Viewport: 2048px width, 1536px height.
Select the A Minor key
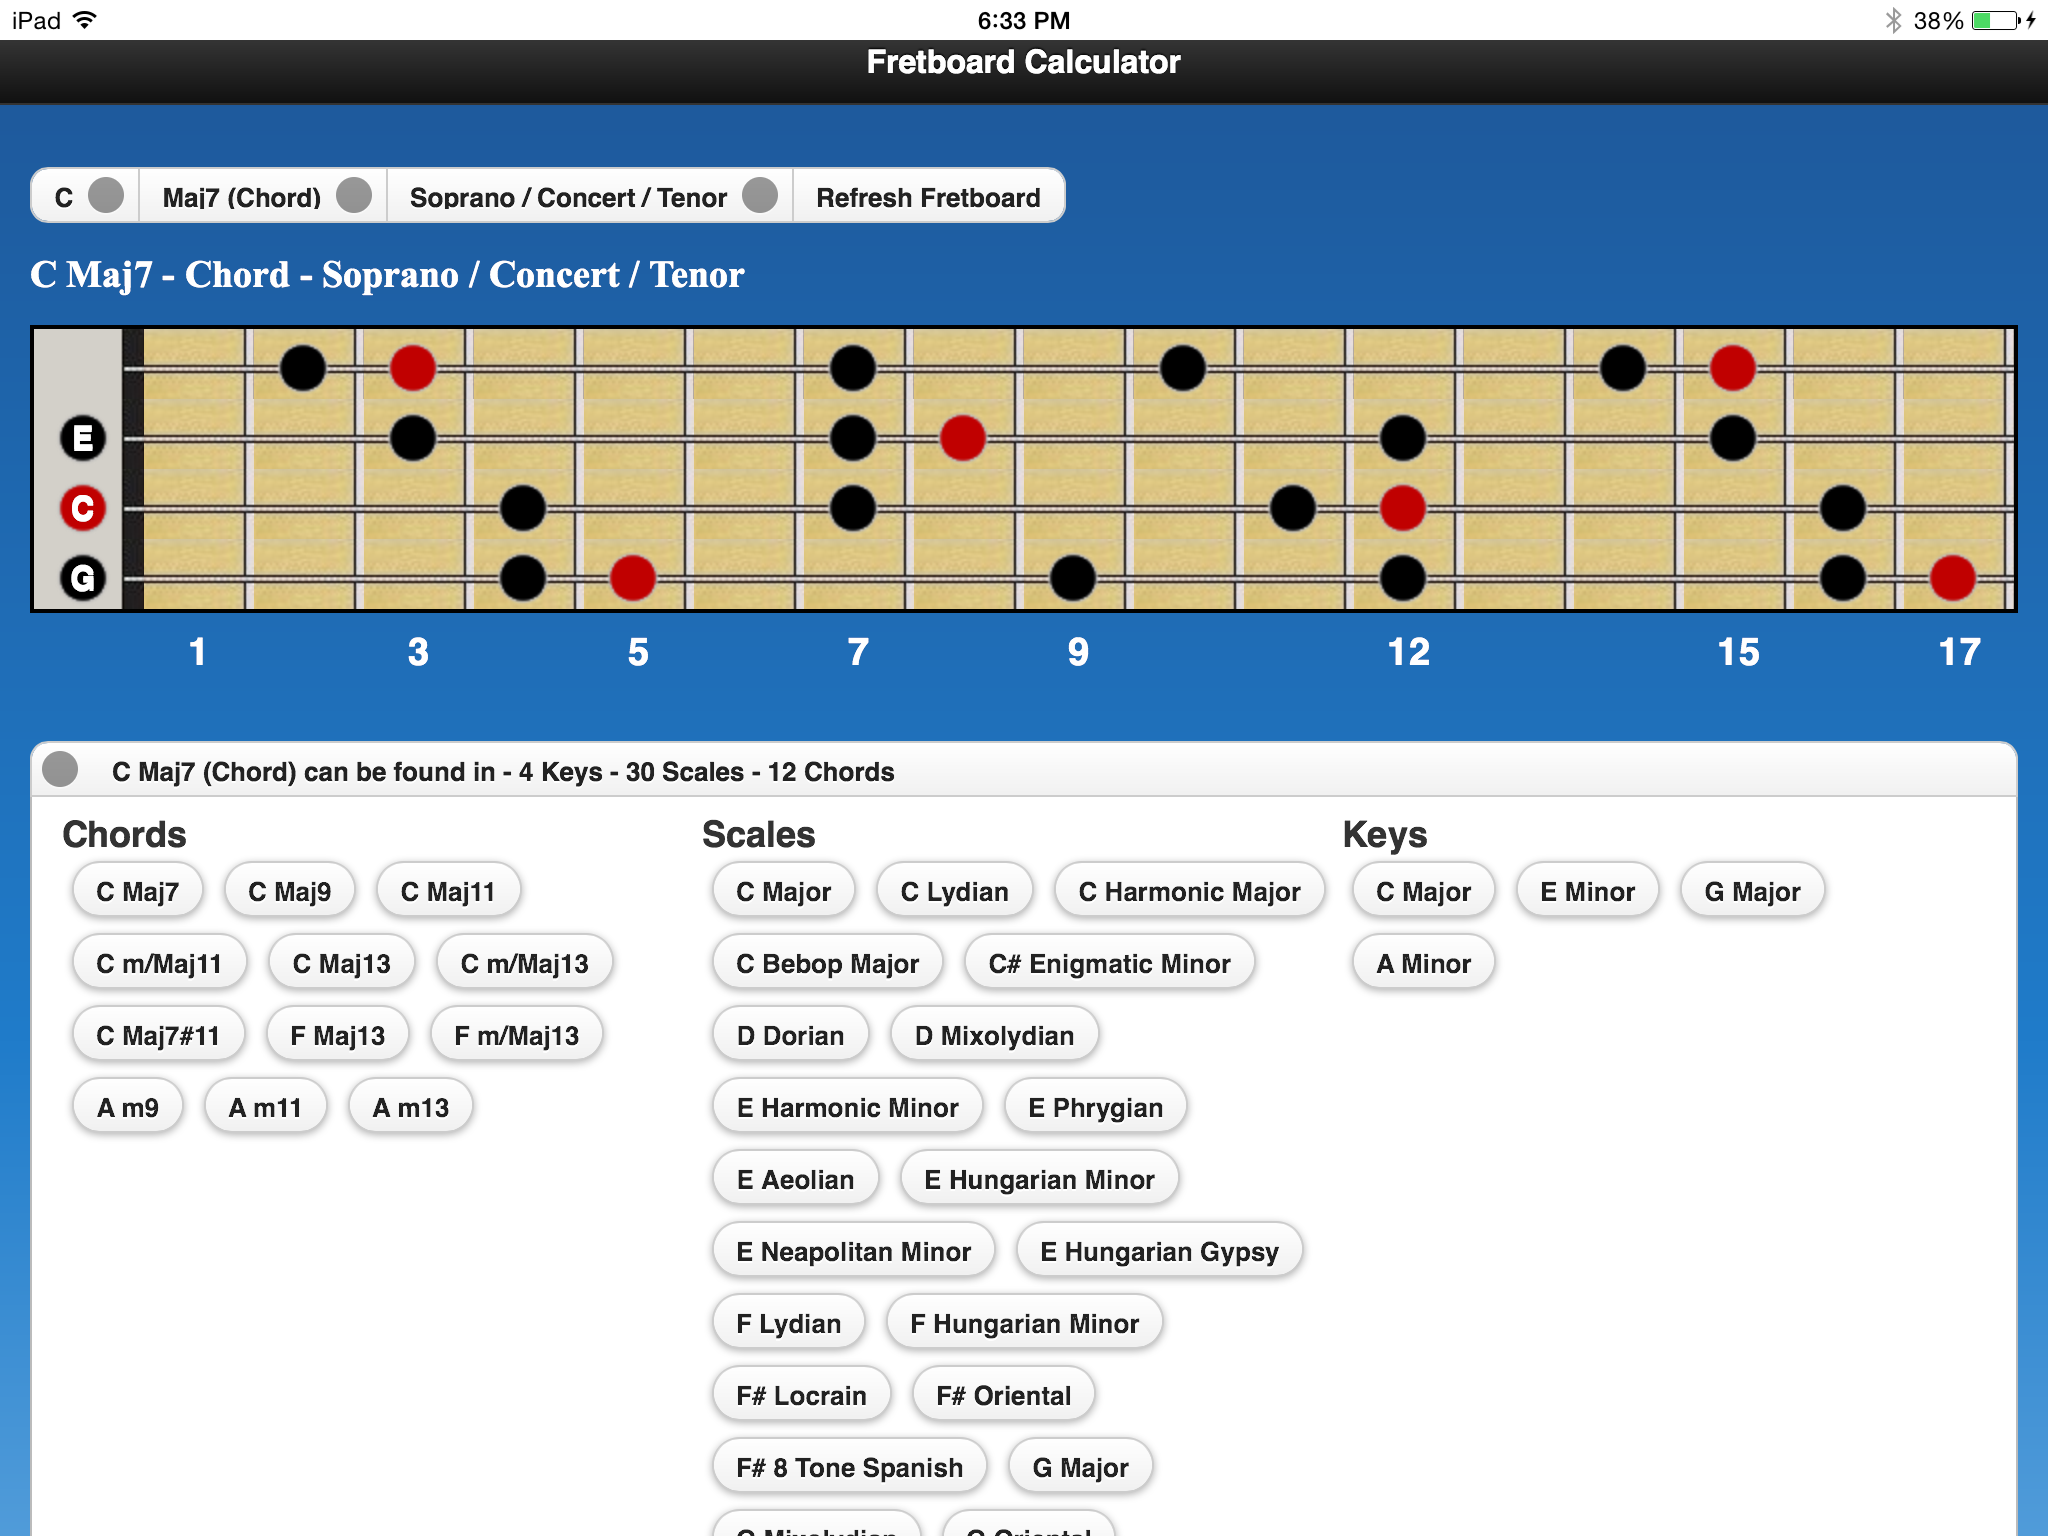[x=1422, y=963]
